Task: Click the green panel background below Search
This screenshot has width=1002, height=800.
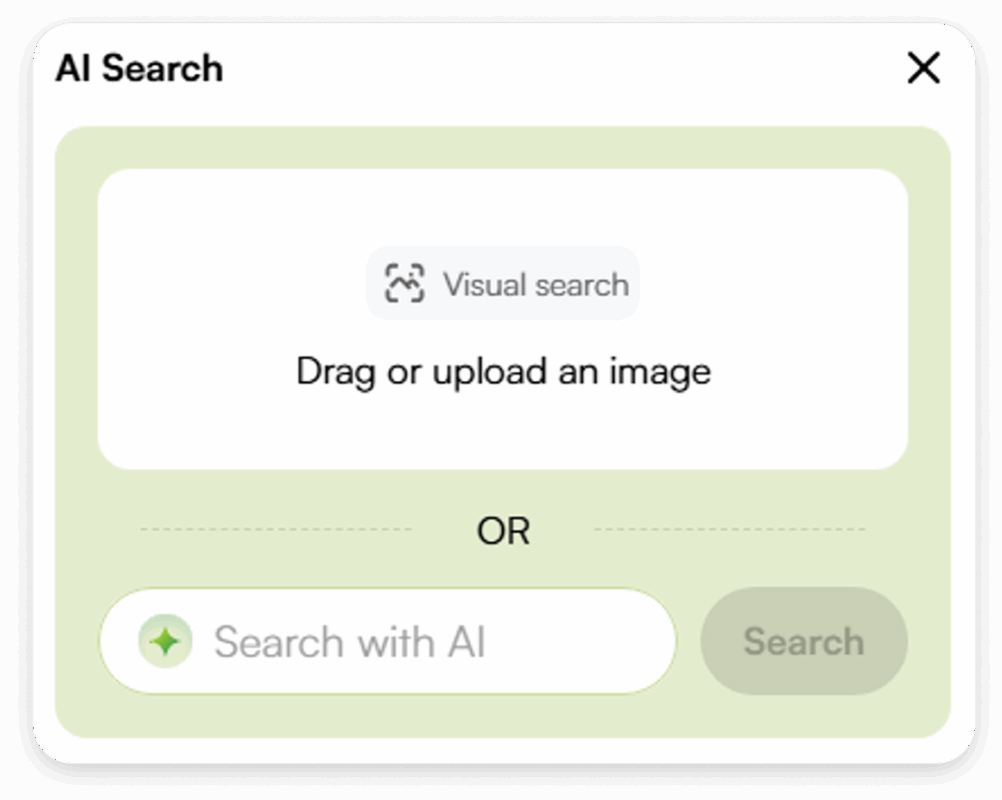Action: click(804, 715)
